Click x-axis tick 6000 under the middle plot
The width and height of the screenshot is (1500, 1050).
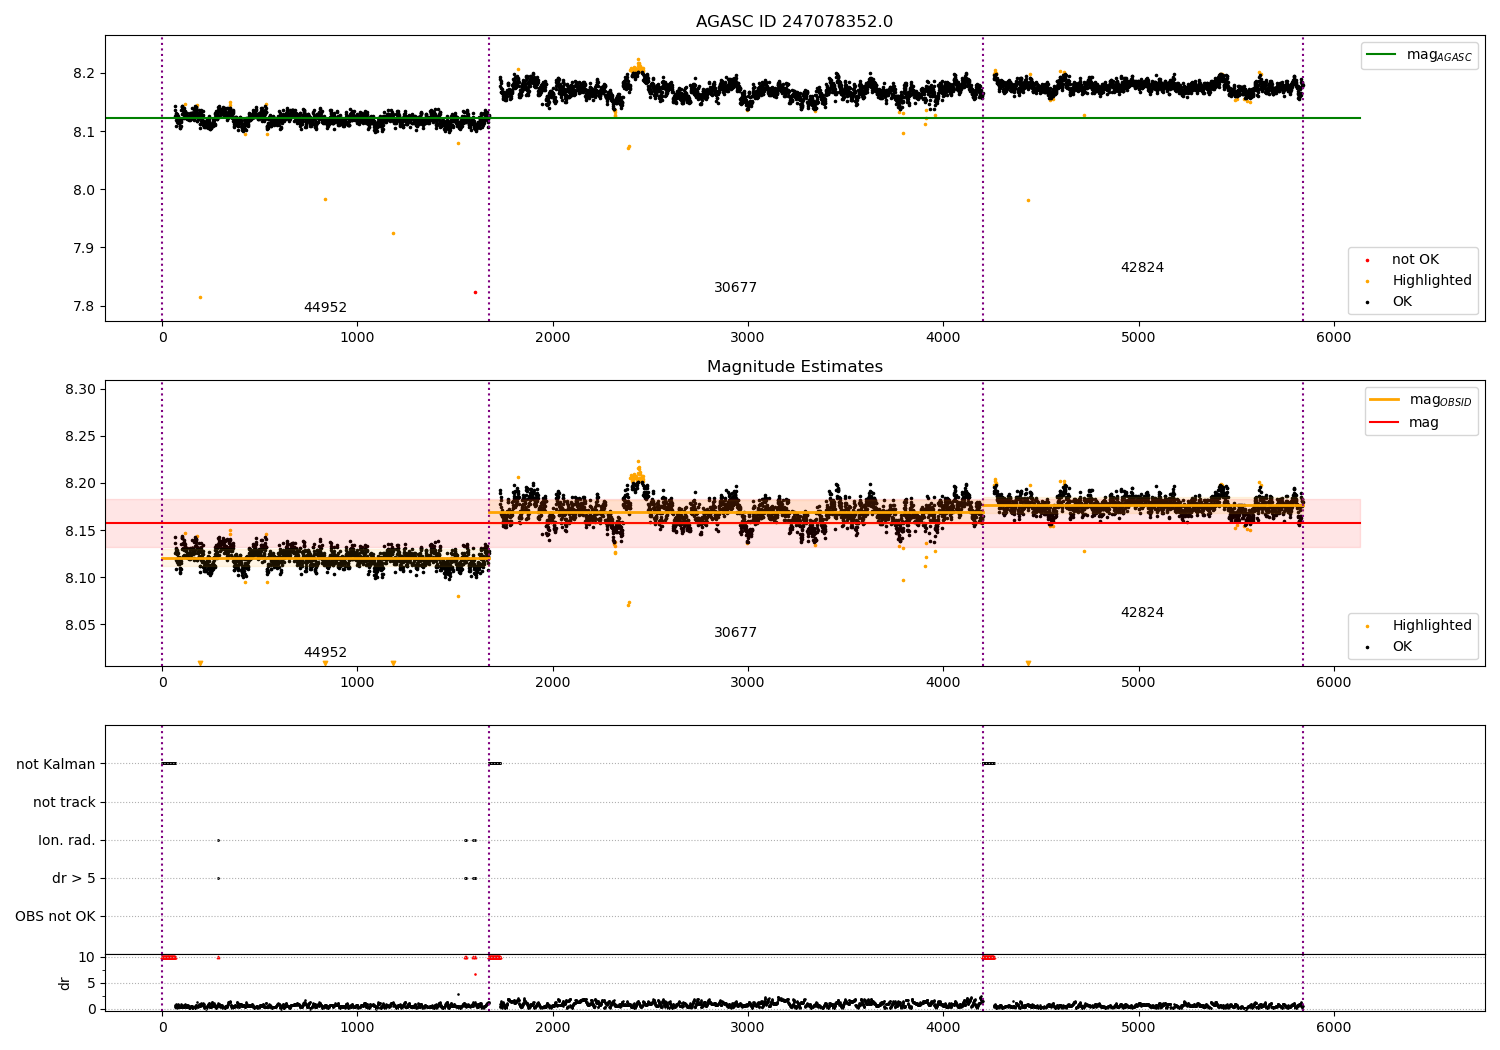tap(1333, 683)
